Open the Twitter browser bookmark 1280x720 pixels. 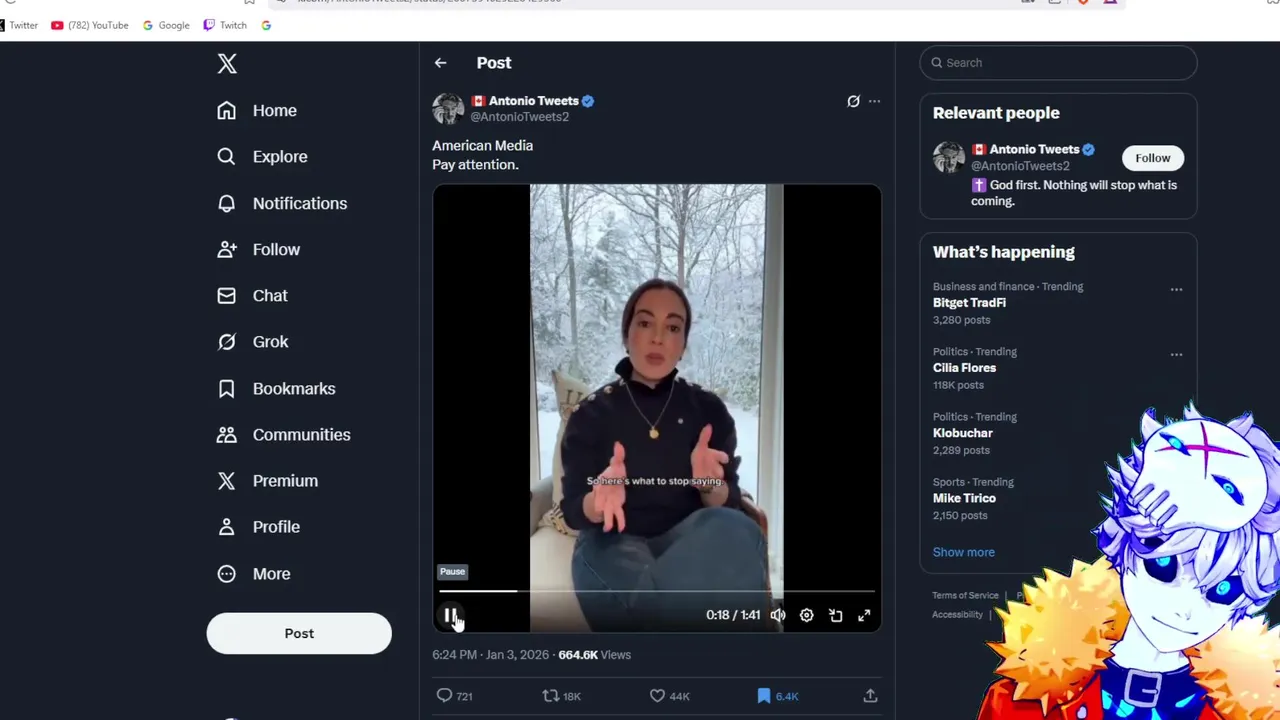tap(19, 25)
